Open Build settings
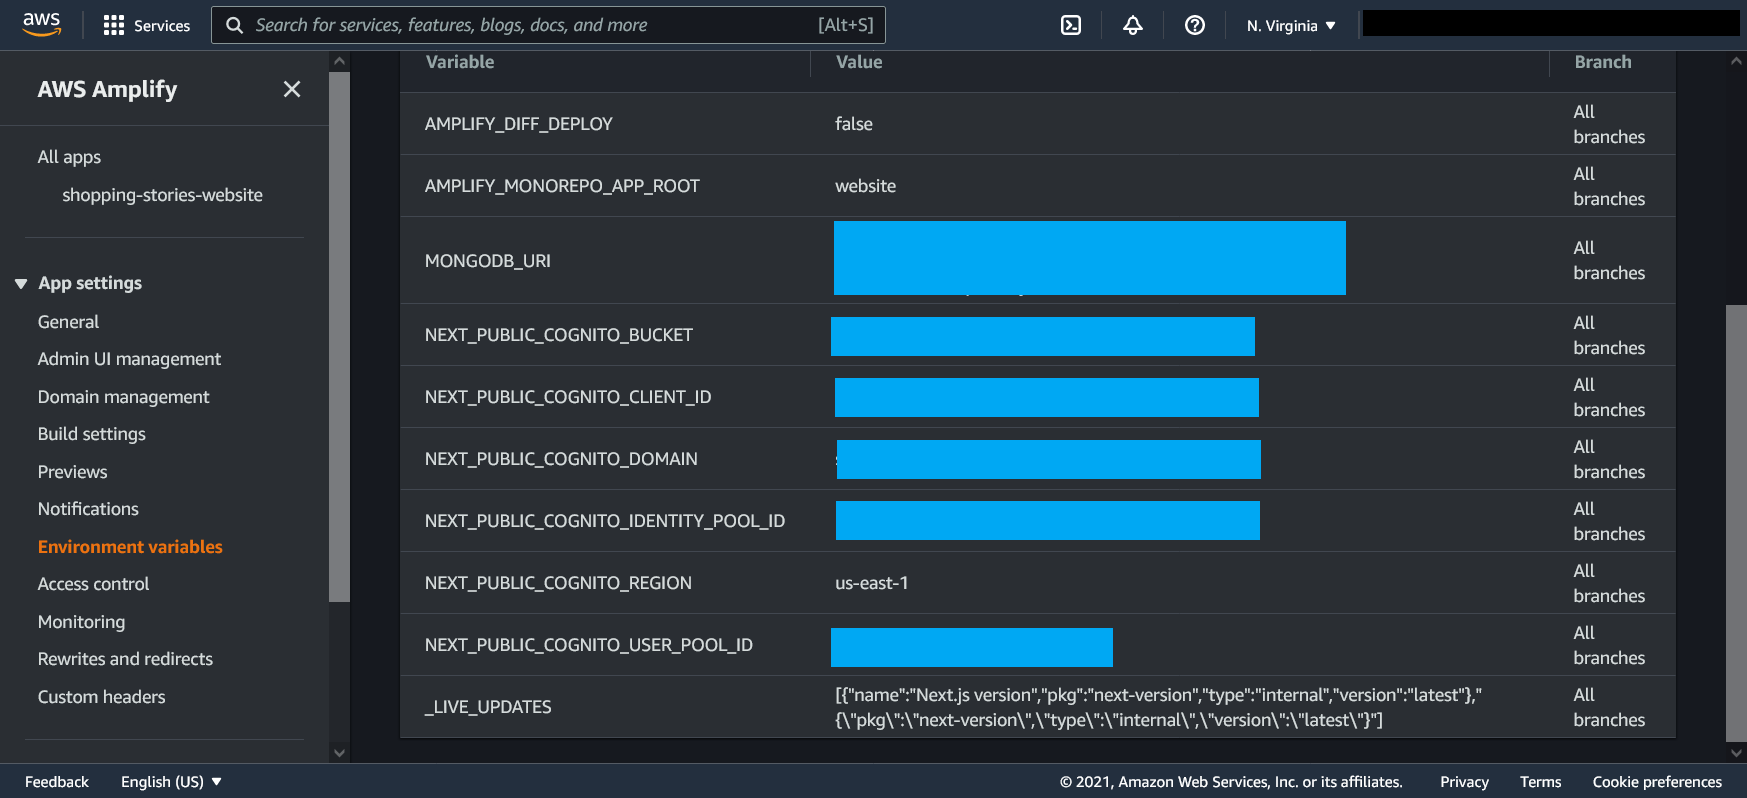Screen dimensions: 1747x798 coord(91,434)
